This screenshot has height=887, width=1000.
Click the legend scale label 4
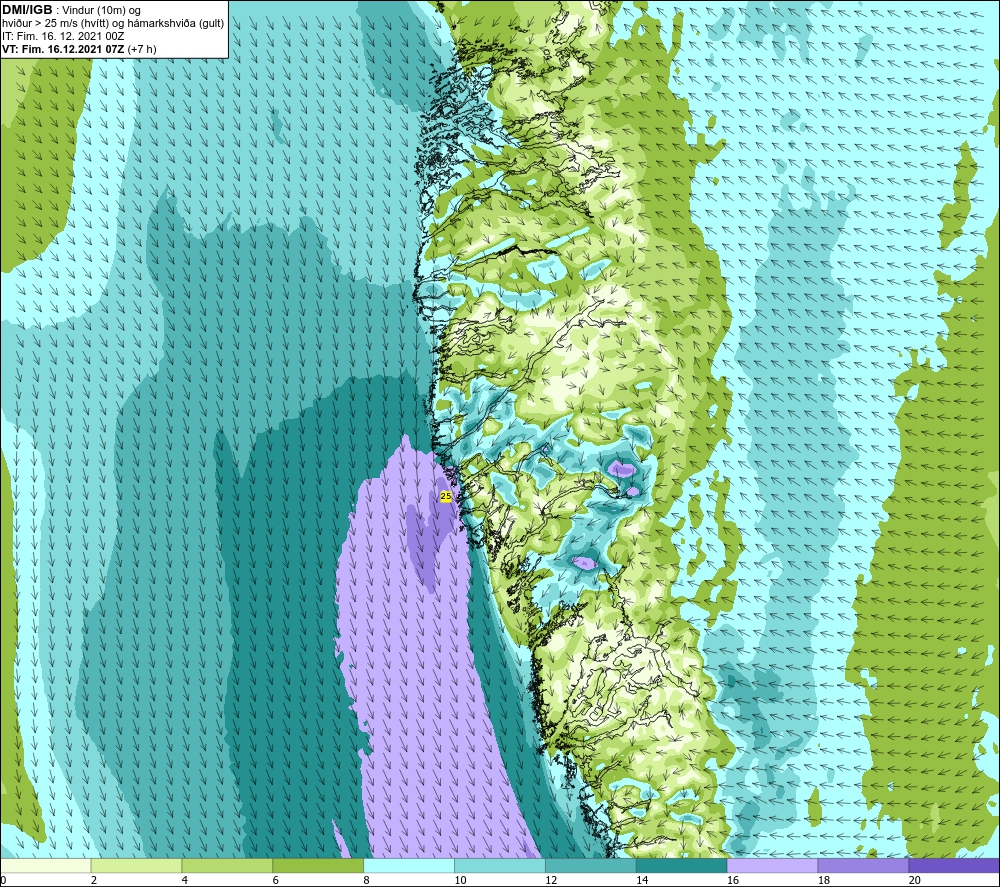185,880
